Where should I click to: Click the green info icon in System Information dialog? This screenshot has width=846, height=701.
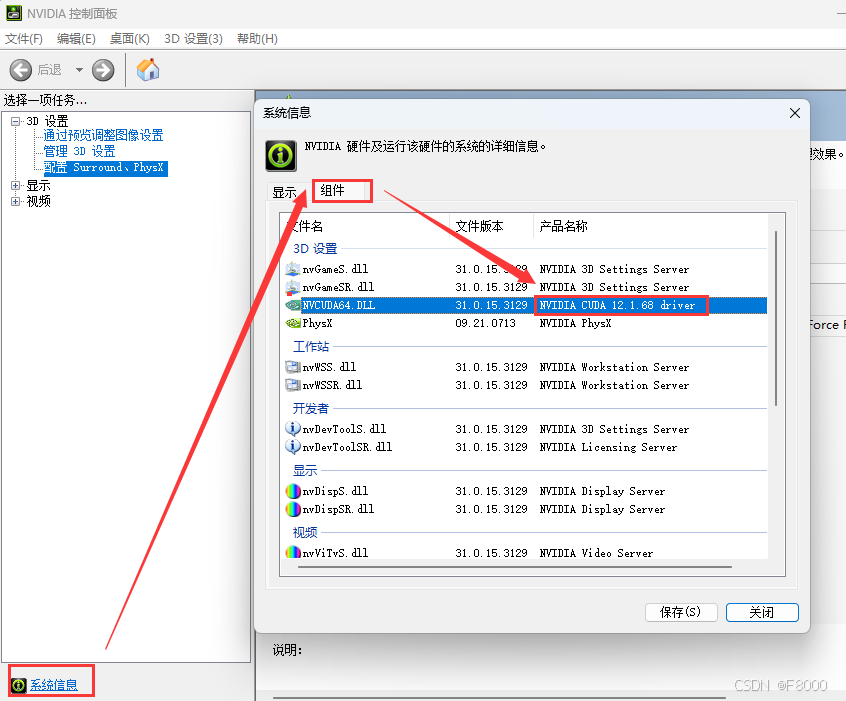coord(281,156)
